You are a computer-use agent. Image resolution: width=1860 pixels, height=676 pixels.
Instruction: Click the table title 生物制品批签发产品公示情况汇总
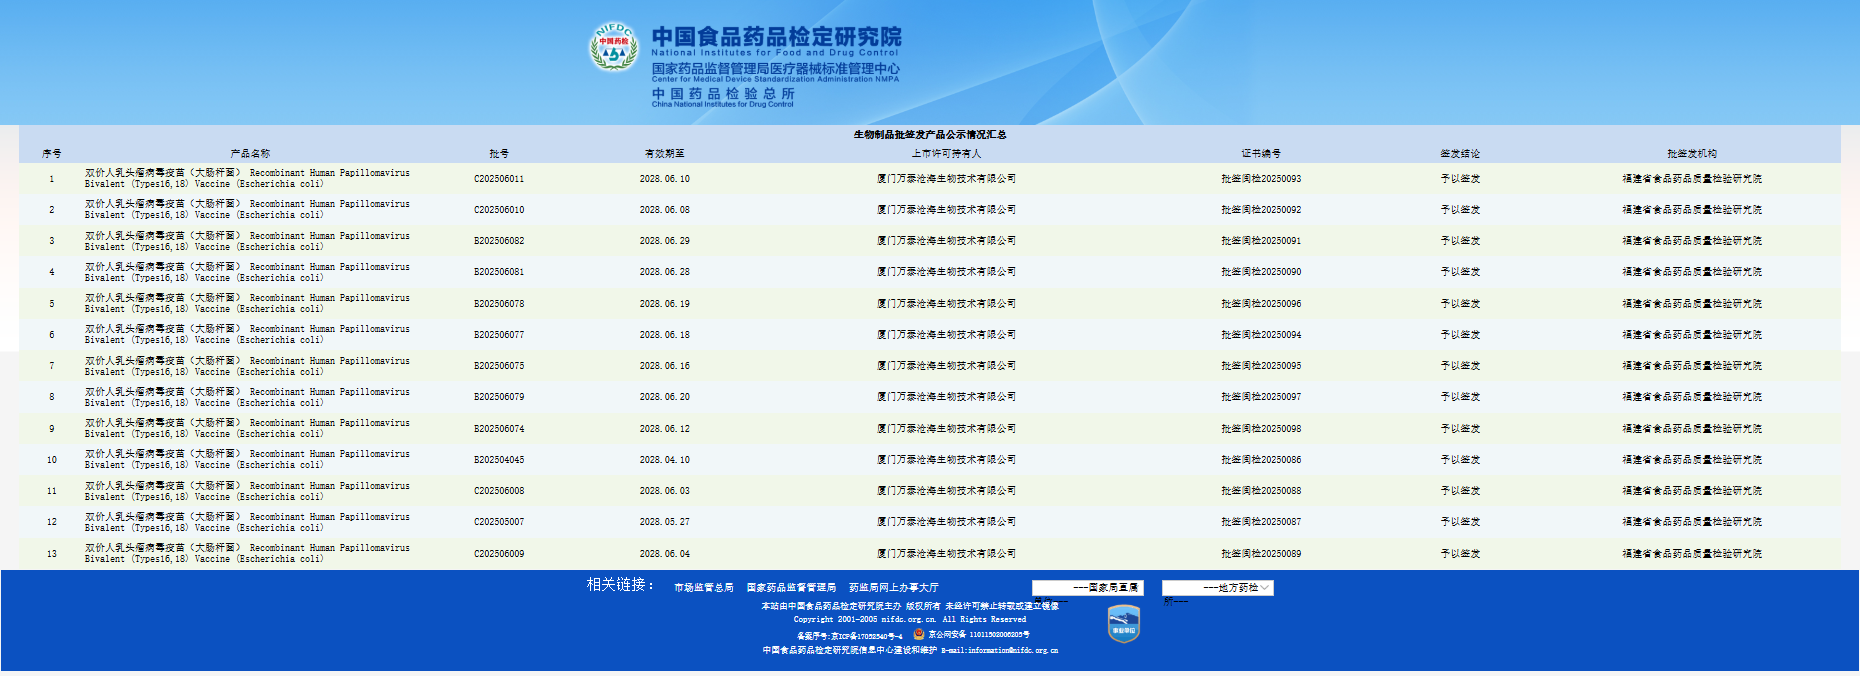pos(930,135)
